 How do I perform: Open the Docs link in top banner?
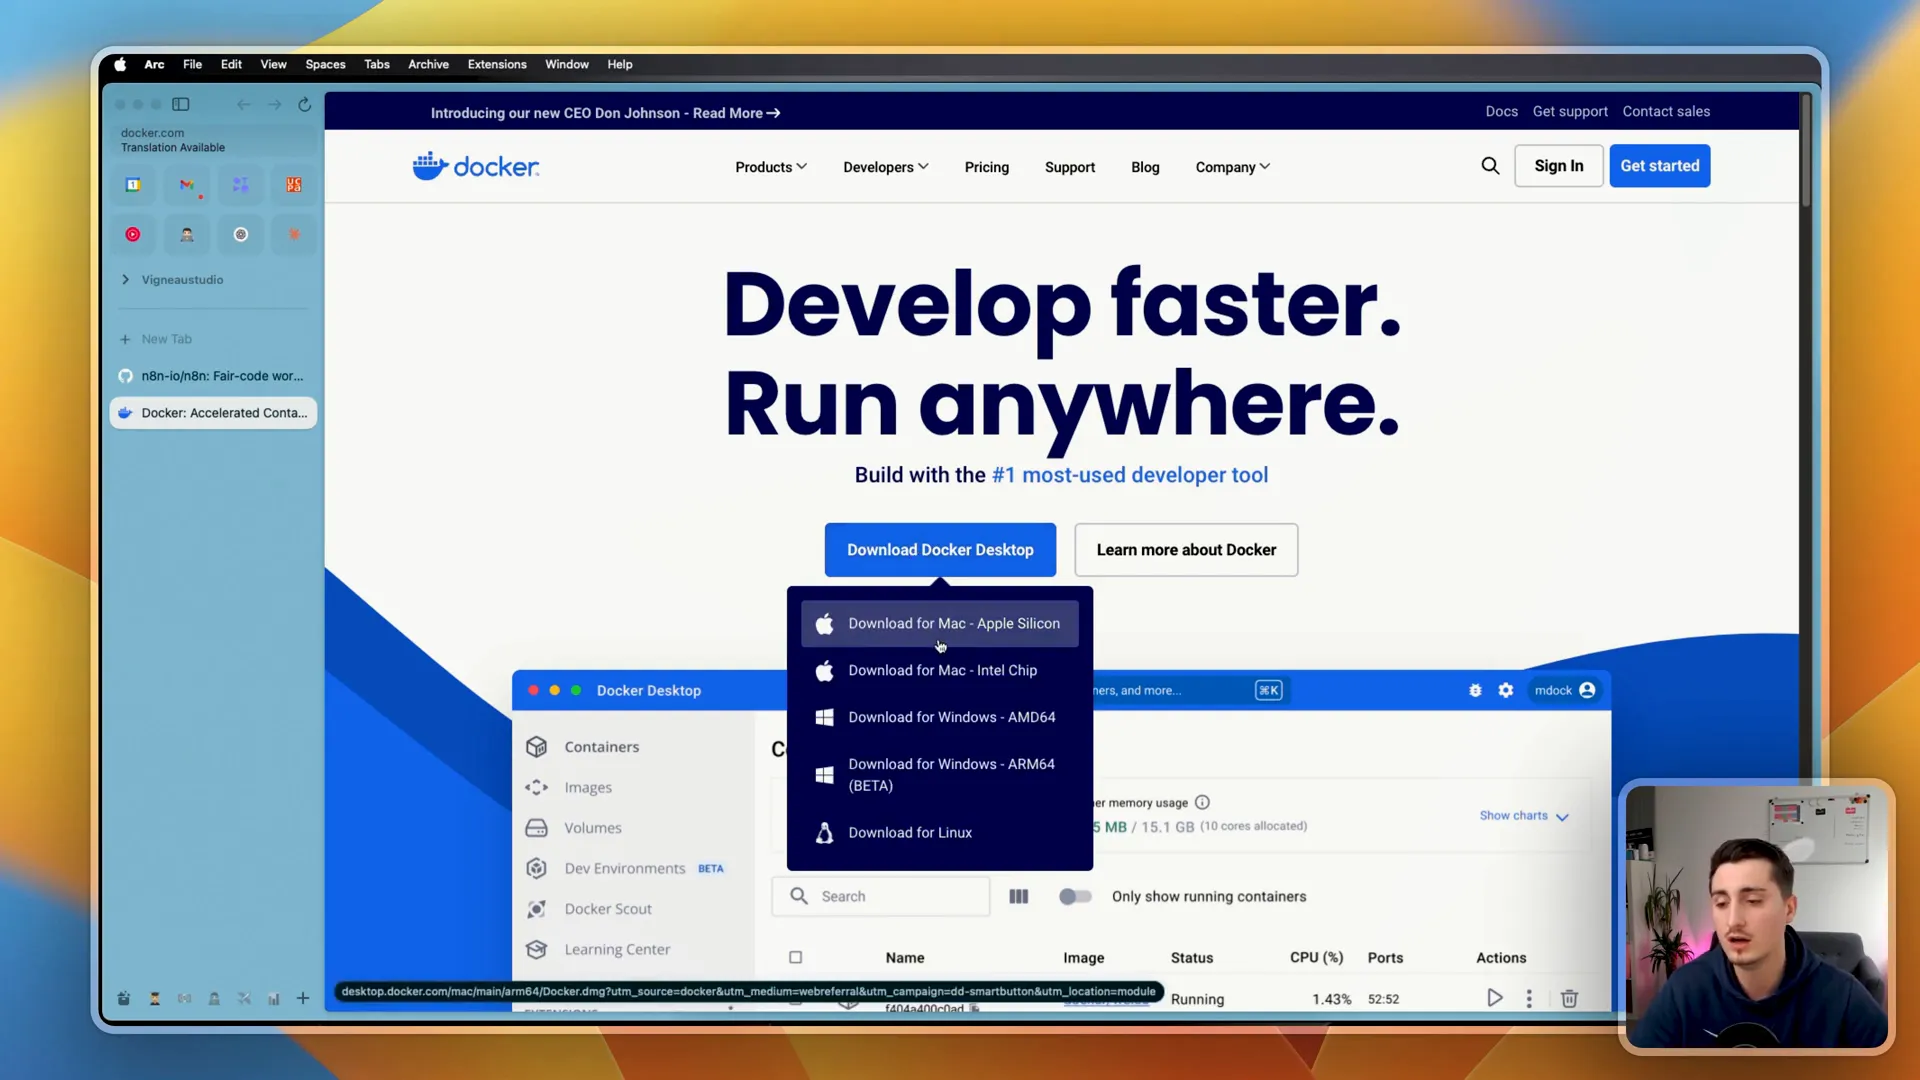click(1501, 111)
